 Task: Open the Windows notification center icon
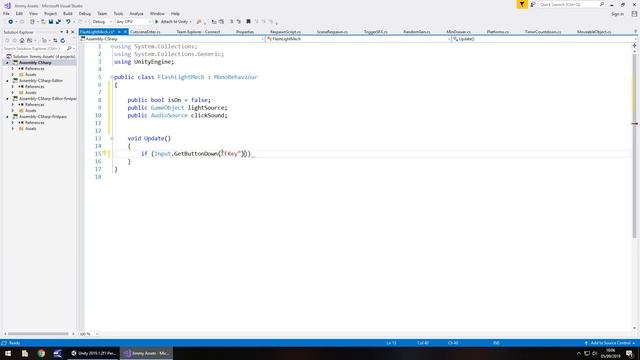click(x=629, y=353)
